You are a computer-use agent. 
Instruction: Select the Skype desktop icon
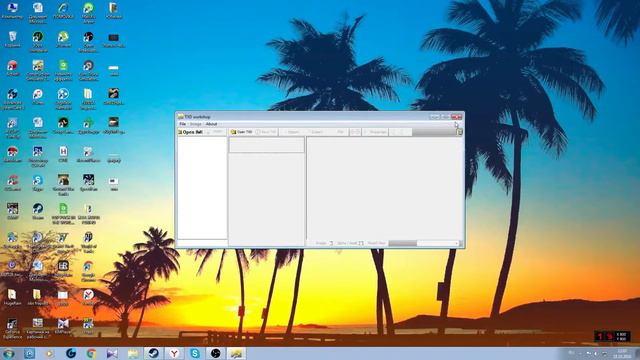pyautogui.click(x=38, y=183)
